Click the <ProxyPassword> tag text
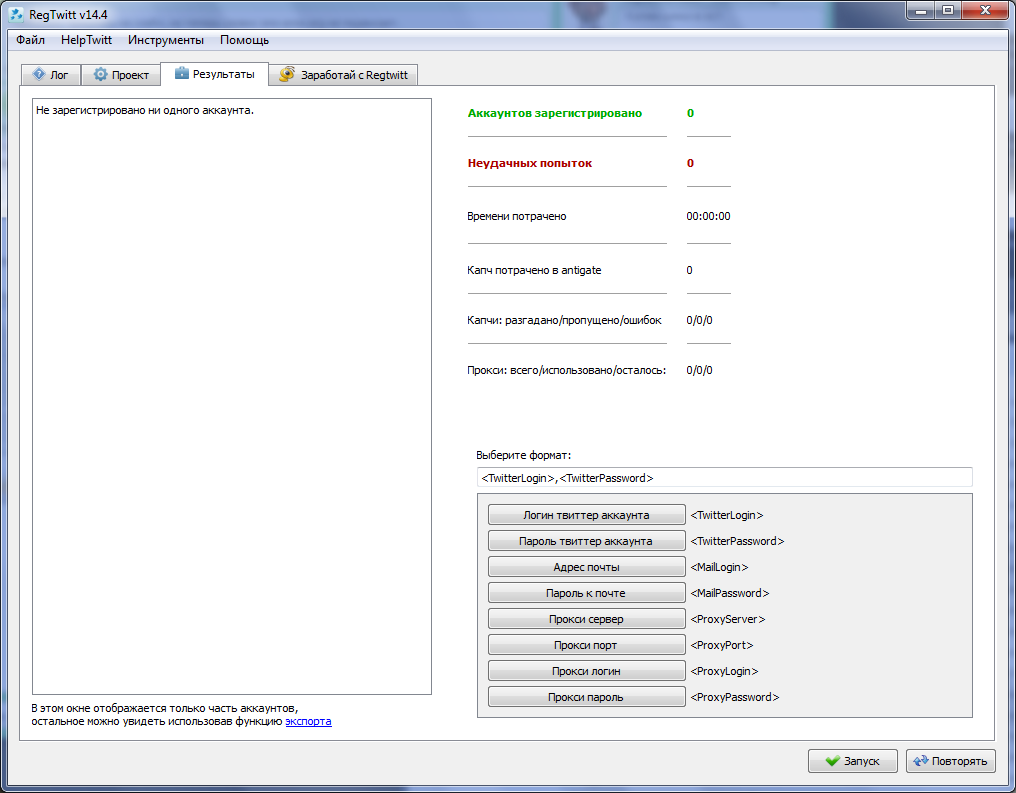 pyautogui.click(x=735, y=697)
